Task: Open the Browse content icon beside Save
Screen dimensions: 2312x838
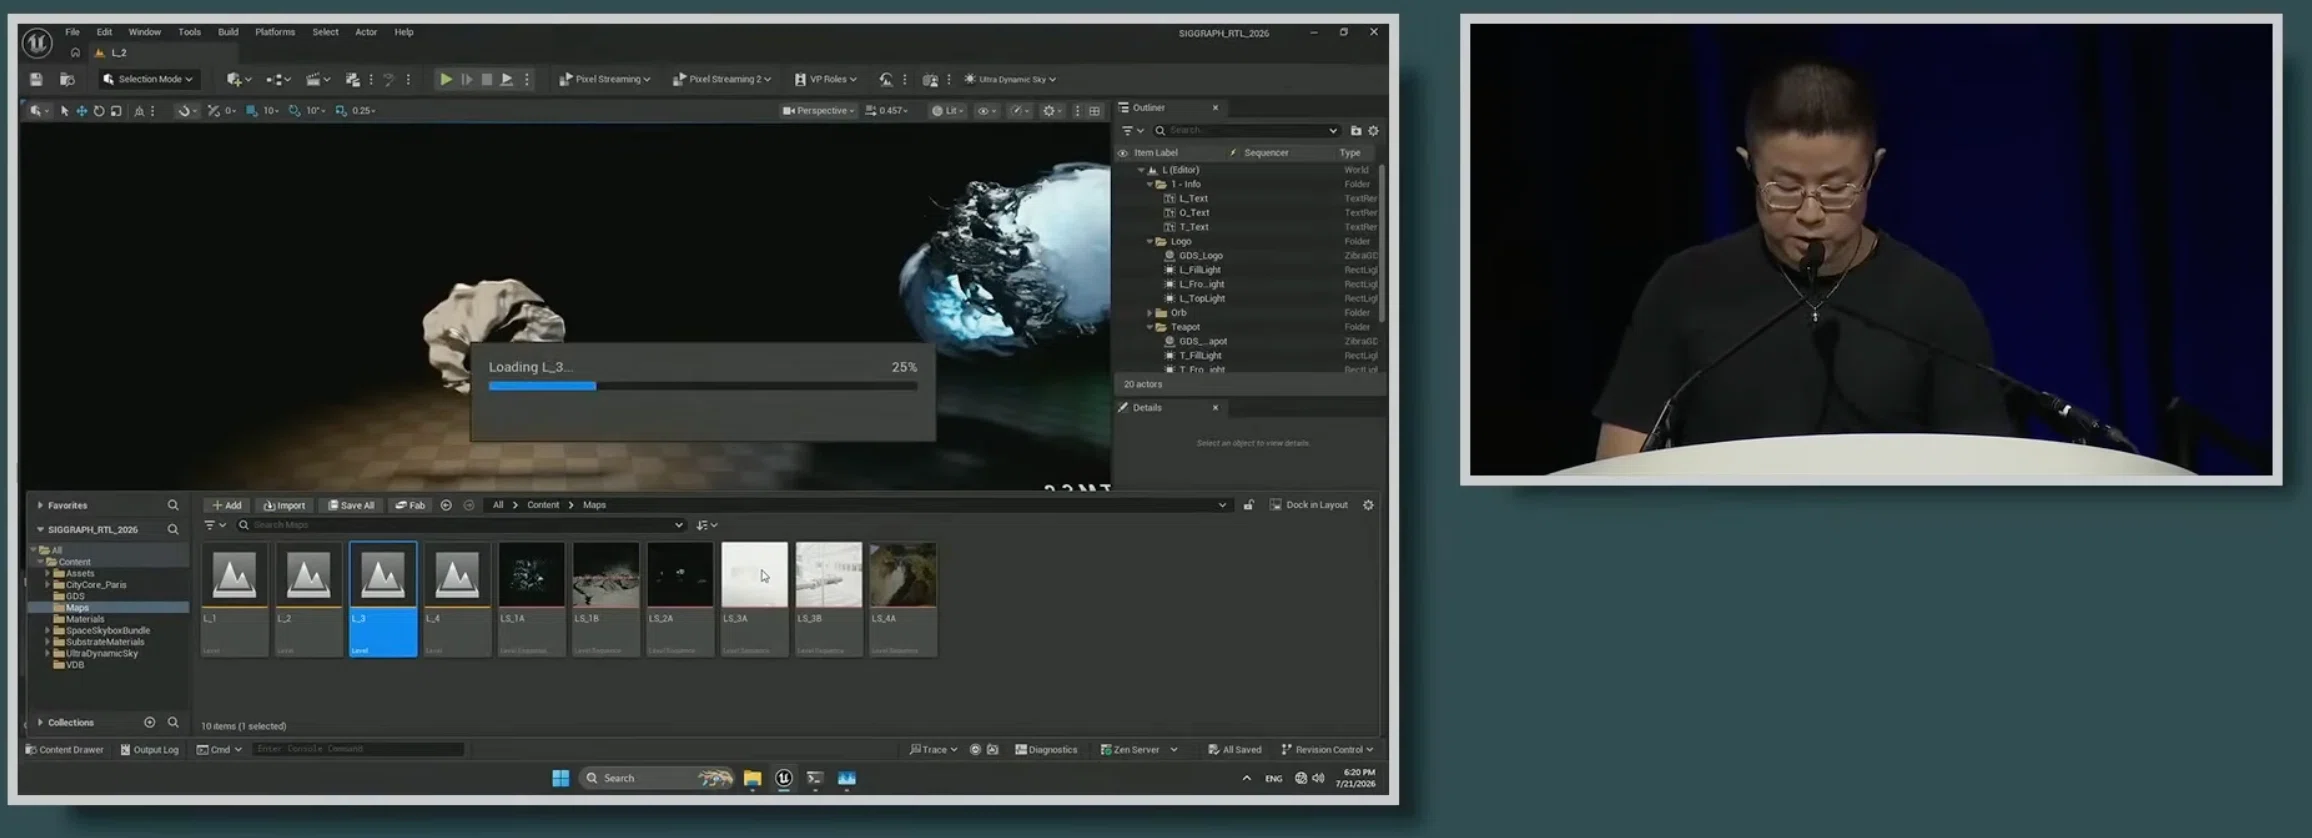Action: coord(67,79)
